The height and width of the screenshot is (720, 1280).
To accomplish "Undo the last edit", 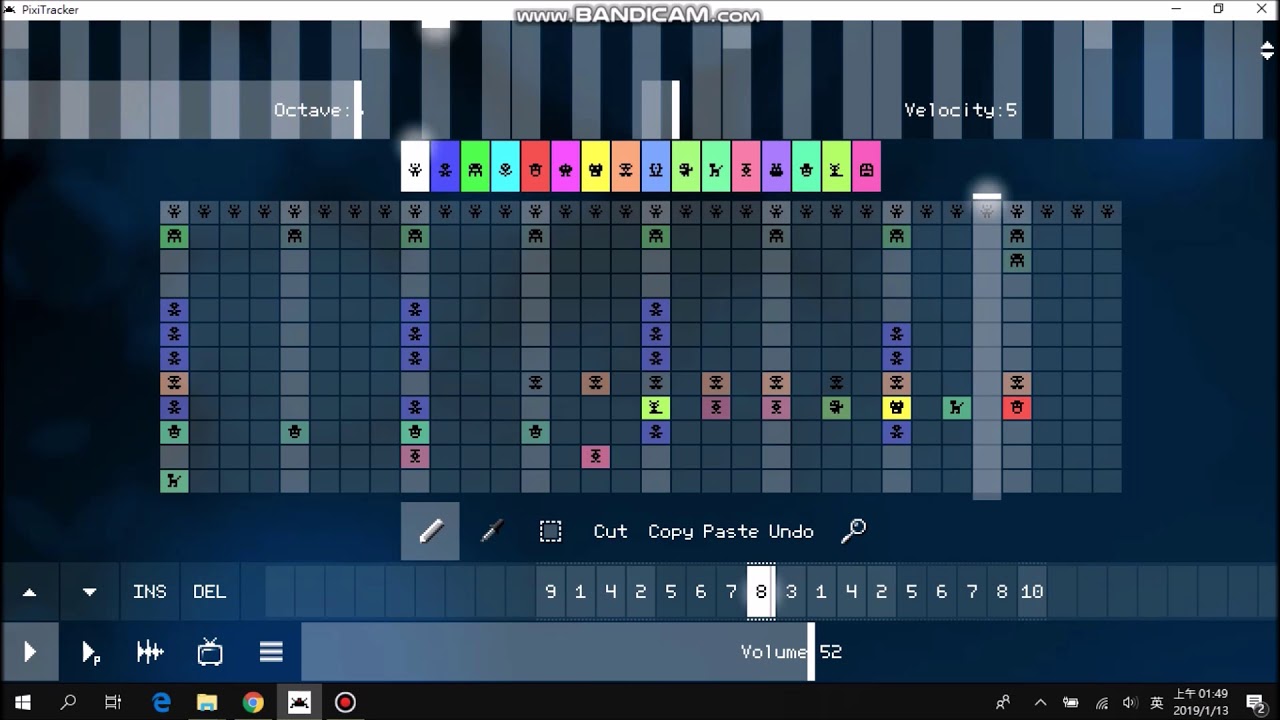I will (x=791, y=531).
